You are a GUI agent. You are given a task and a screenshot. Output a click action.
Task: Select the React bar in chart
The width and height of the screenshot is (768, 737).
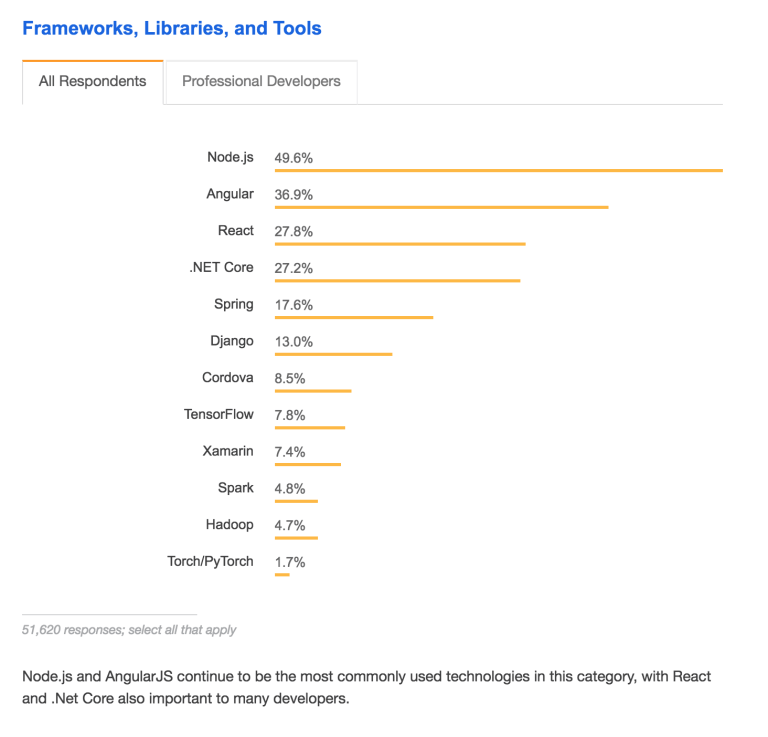click(x=400, y=244)
